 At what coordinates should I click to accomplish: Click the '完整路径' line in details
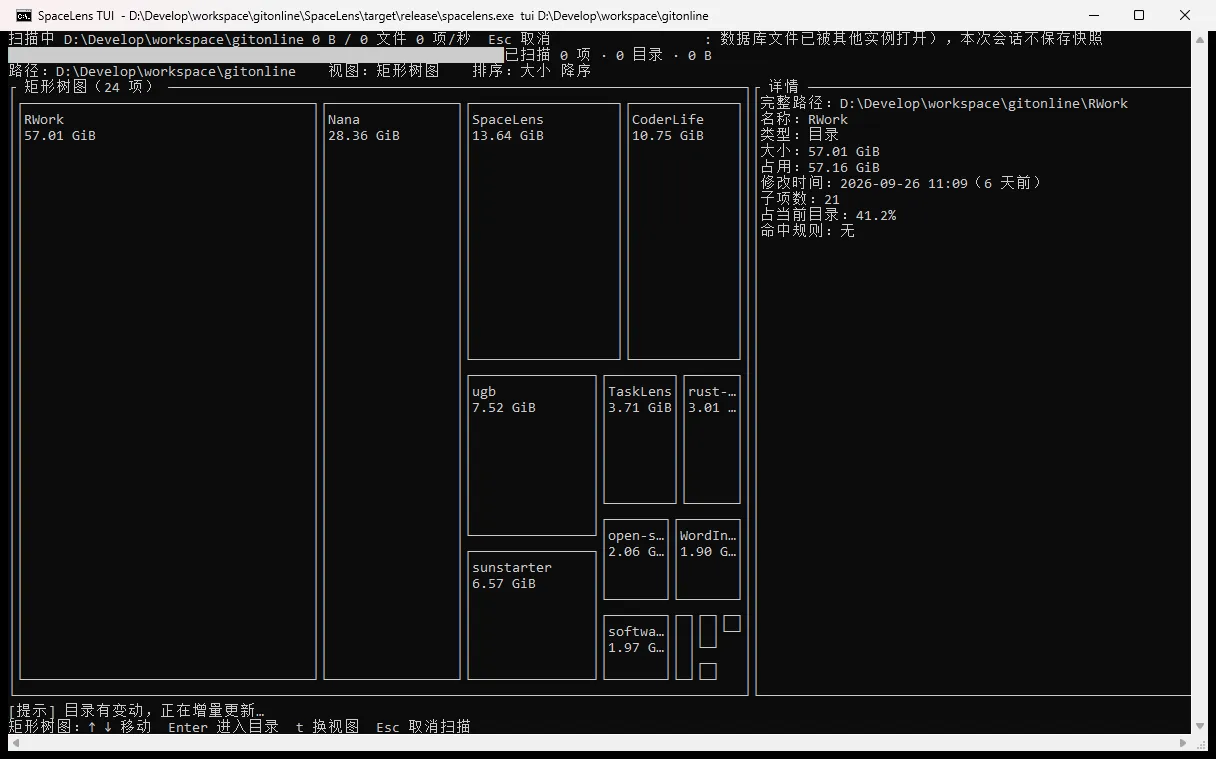point(944,103)
